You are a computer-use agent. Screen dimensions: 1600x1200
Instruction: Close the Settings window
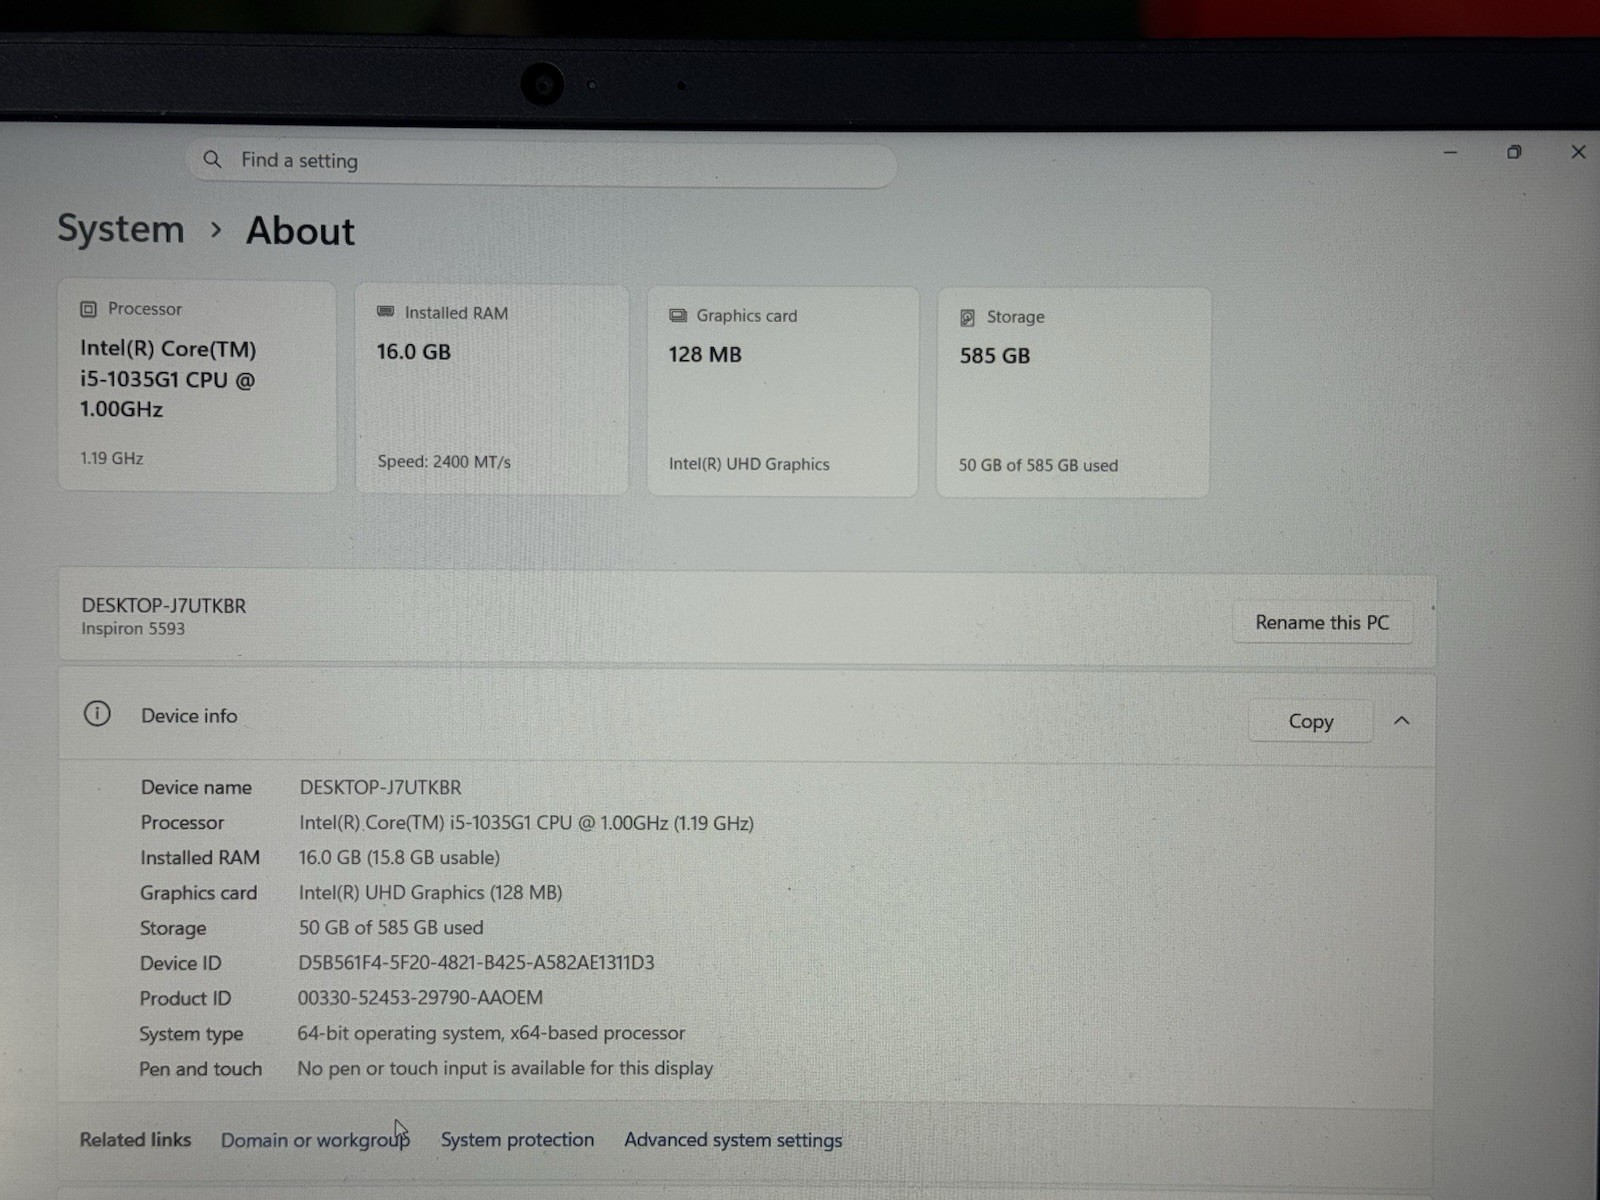pos(1578,152)
